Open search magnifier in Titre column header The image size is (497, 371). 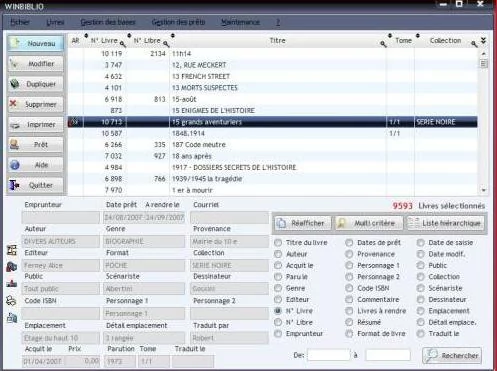coord(383,44)
